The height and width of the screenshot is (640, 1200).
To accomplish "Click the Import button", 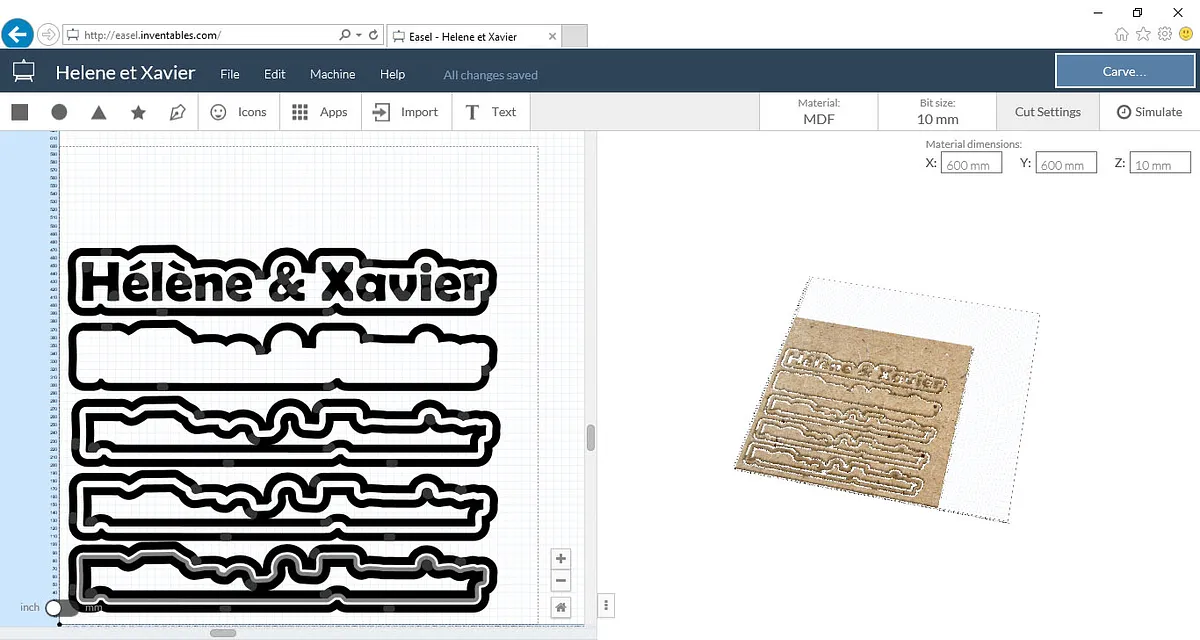I will coord(405,112).
